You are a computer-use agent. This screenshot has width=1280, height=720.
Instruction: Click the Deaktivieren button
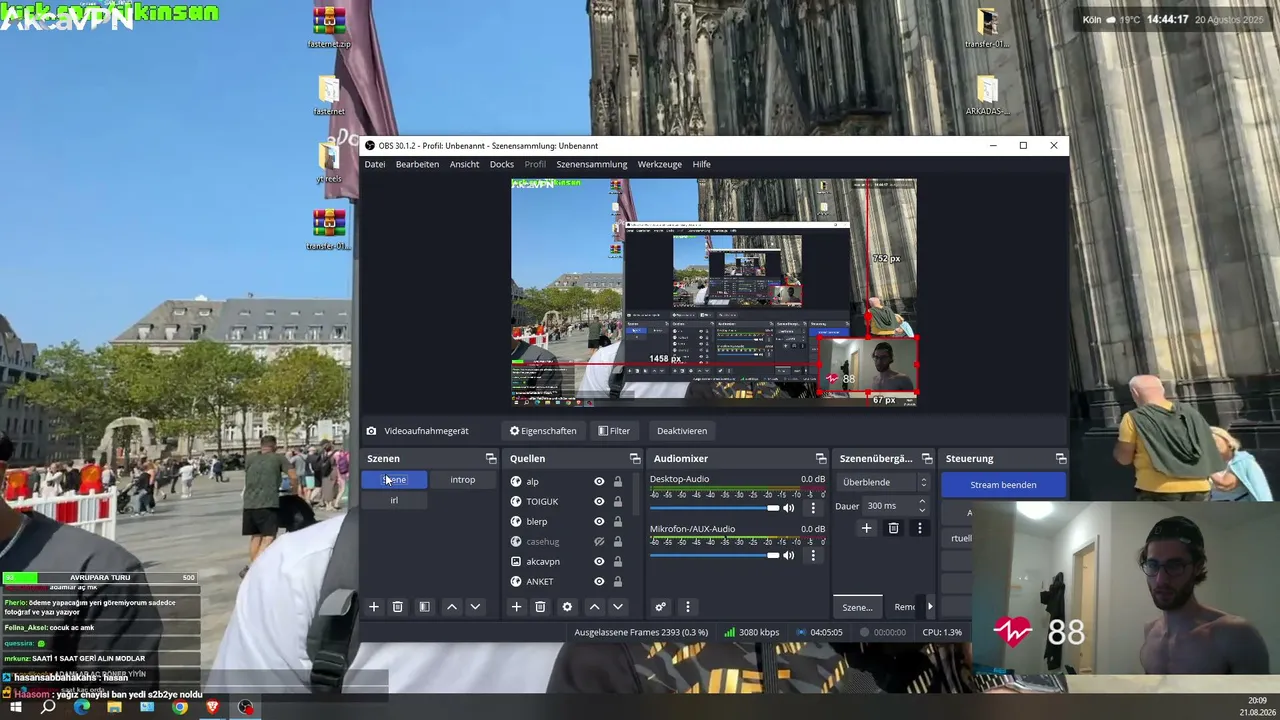[x=682, y=431]
